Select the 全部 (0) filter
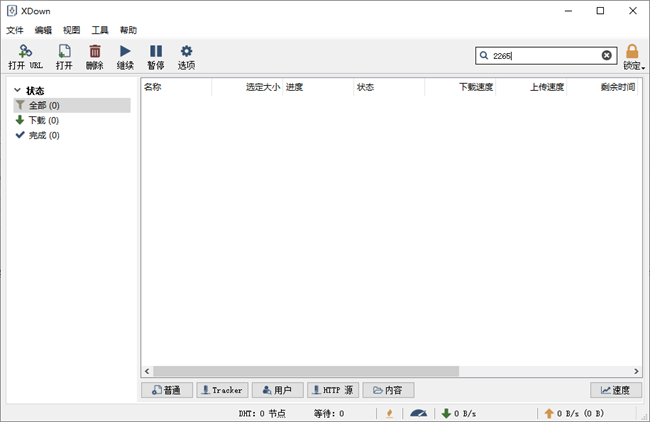 tap(72, 105)
